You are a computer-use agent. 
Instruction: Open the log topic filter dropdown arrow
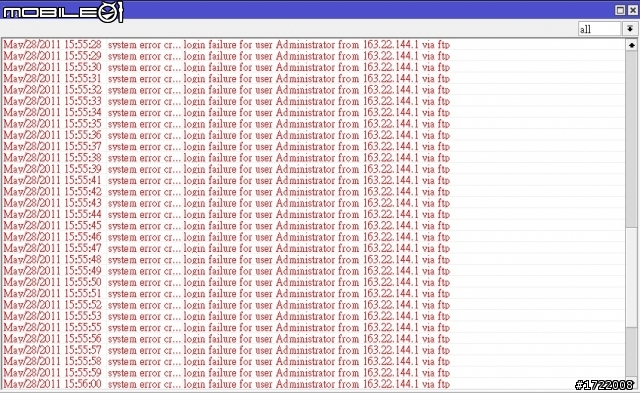(630, 29)
